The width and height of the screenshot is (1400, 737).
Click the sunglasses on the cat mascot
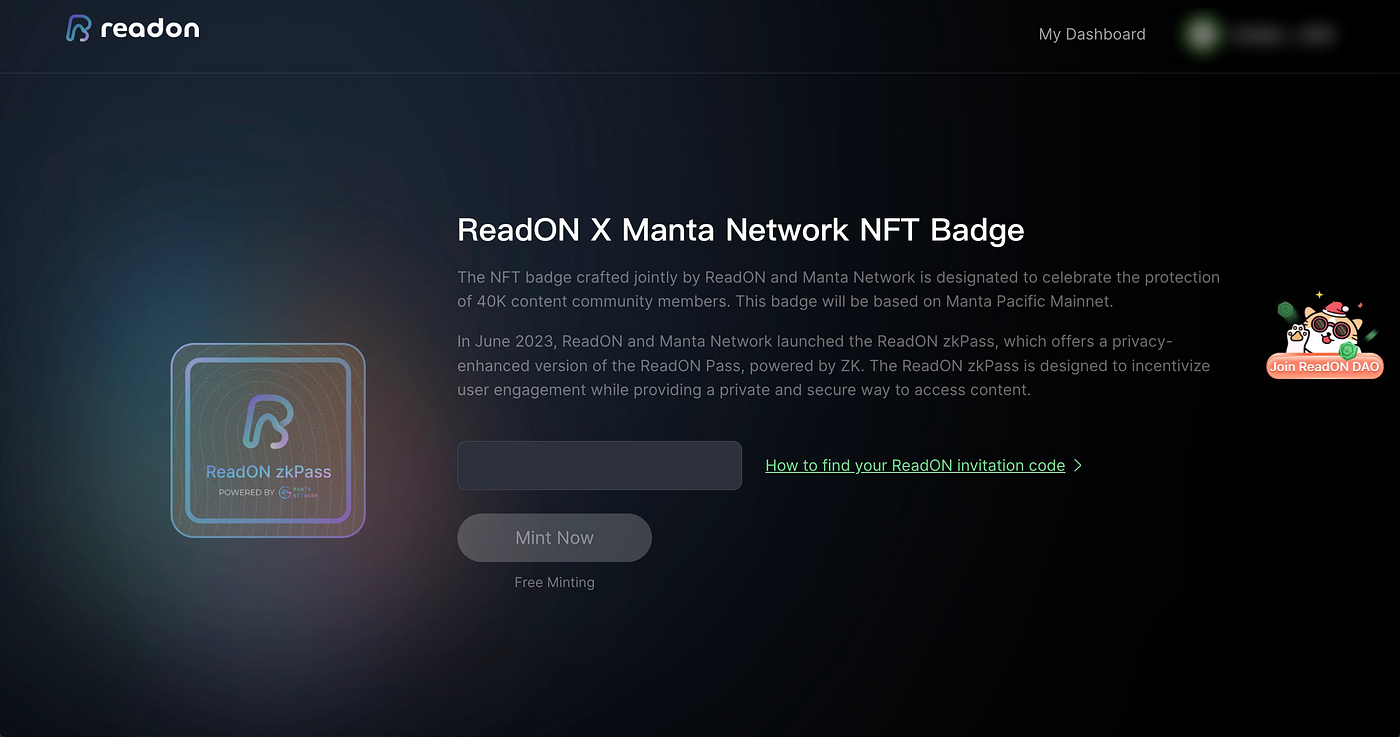[1330, 327]
